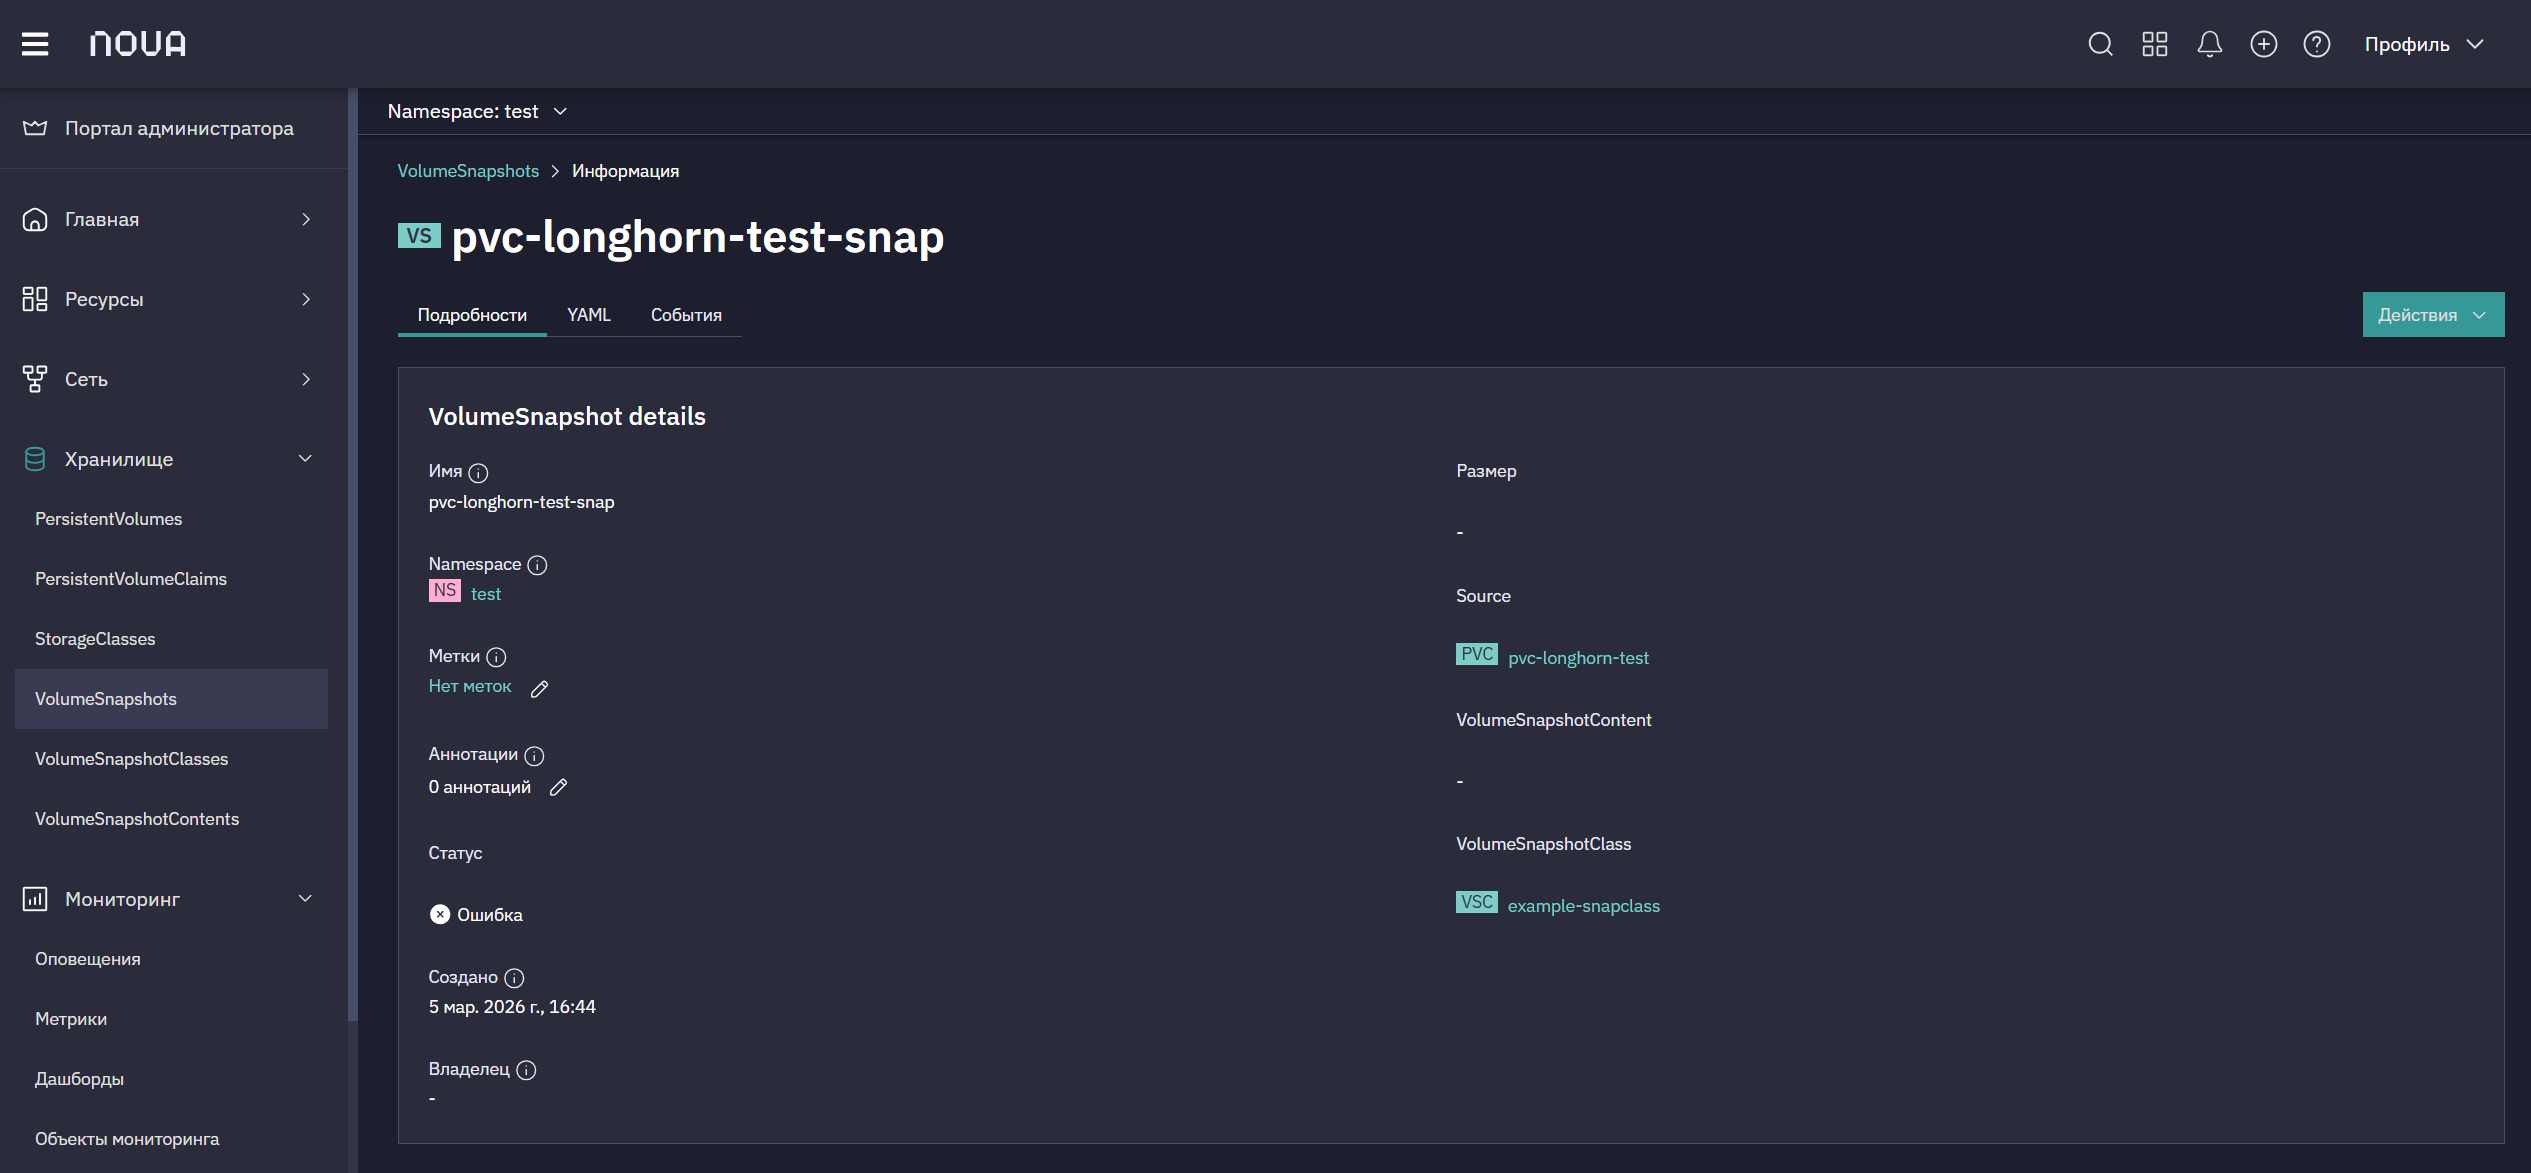Click the Nova logo

[x=137, y=44]
